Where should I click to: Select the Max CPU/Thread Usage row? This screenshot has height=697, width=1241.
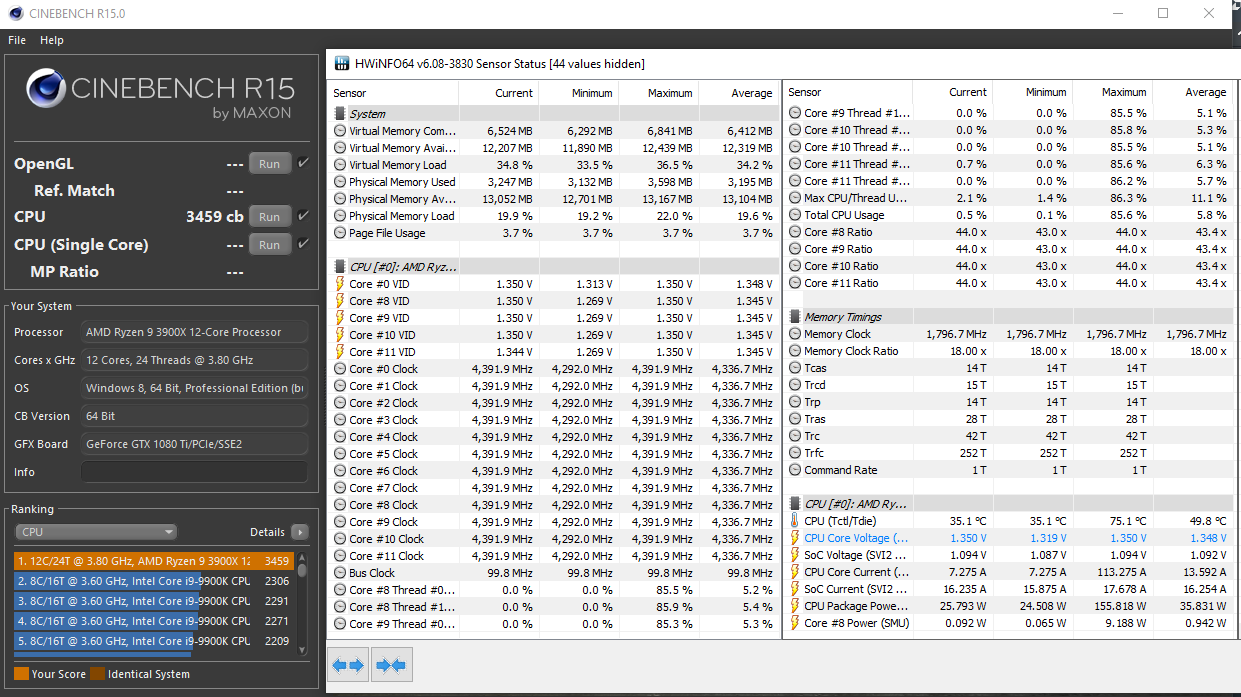coord(1009,198)
